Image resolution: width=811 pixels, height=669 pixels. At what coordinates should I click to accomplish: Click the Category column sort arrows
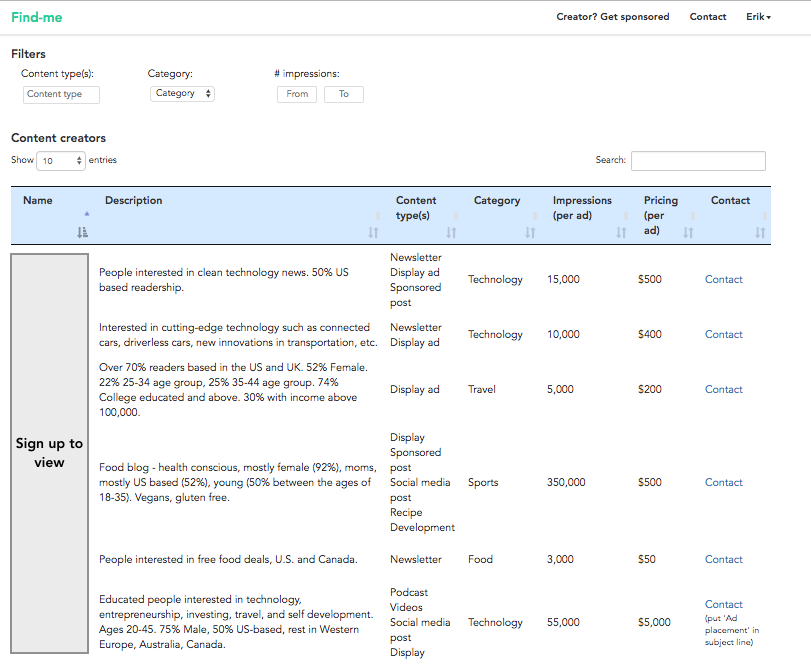point(530,232)
